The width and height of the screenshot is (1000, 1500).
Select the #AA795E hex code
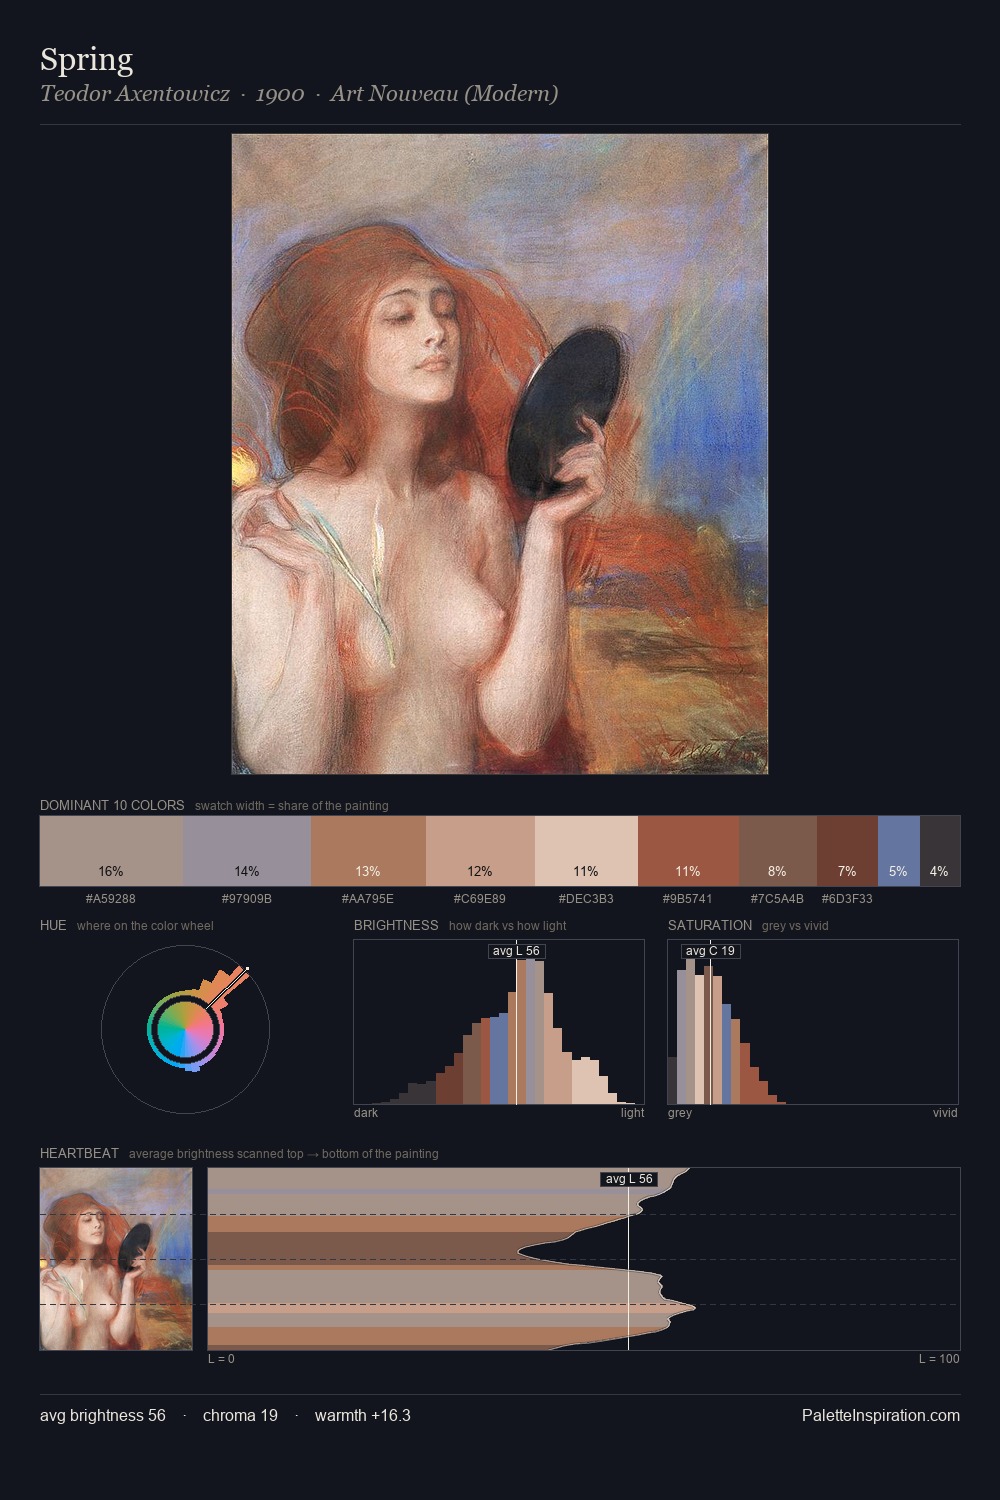(x=368, y=899)
